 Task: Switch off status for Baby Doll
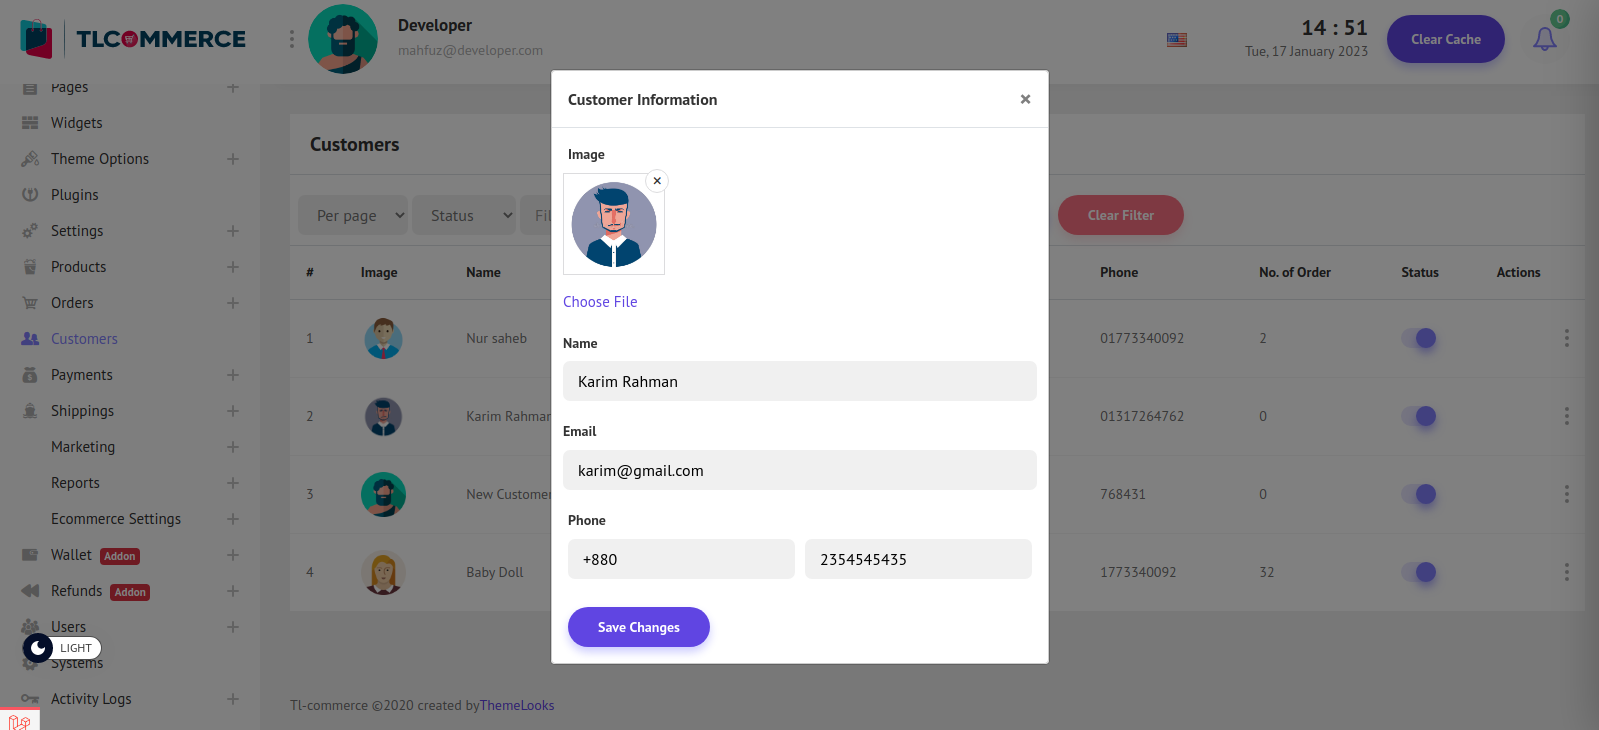click(1419, 572)
